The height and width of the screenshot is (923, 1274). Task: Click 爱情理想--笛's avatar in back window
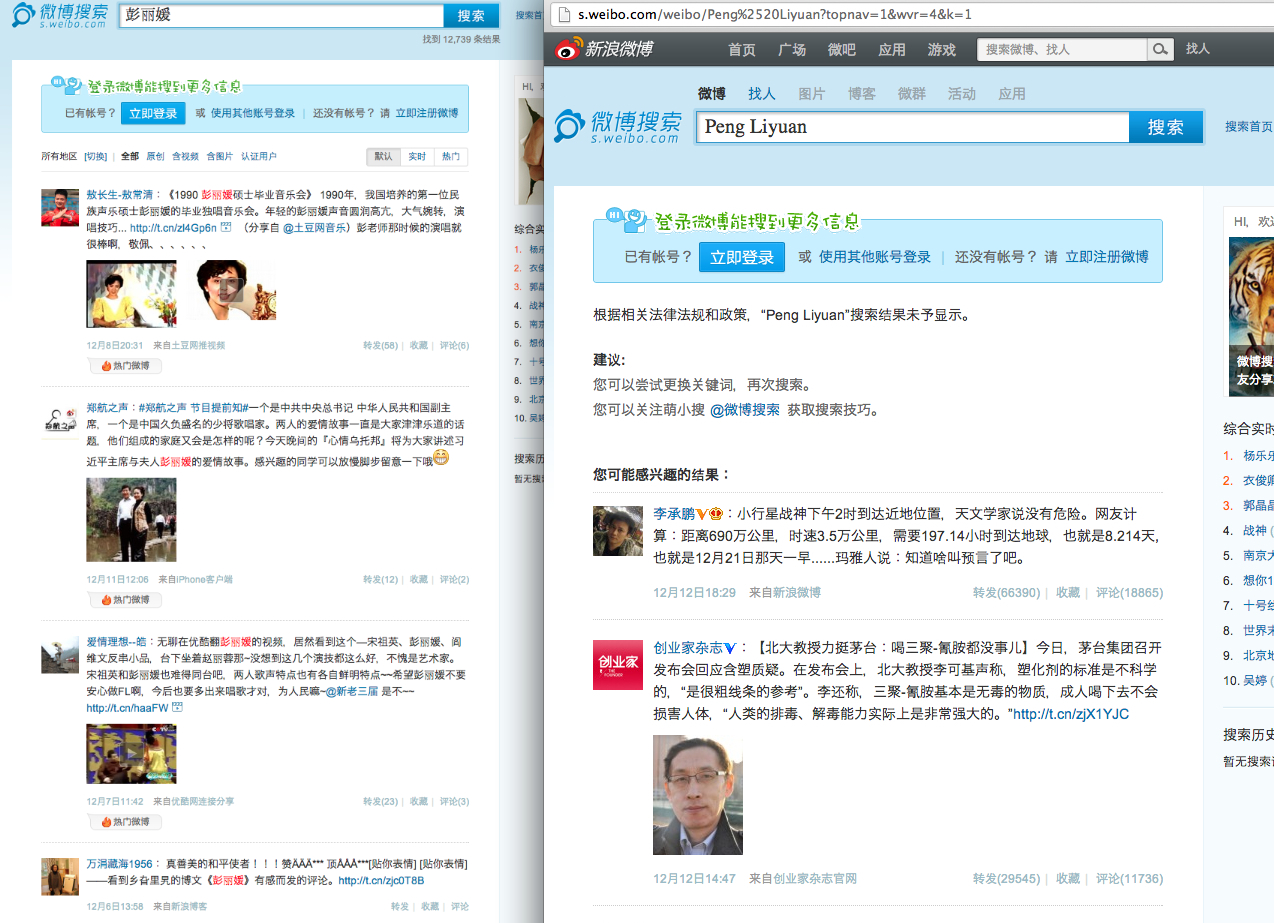point(60,654)
